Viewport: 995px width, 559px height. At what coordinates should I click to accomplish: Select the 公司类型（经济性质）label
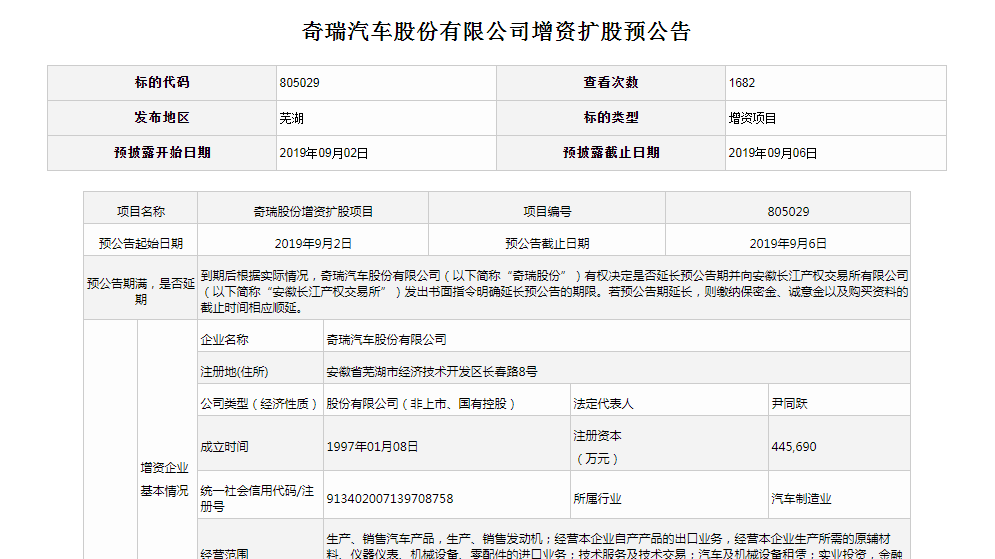tap(259, 404)
